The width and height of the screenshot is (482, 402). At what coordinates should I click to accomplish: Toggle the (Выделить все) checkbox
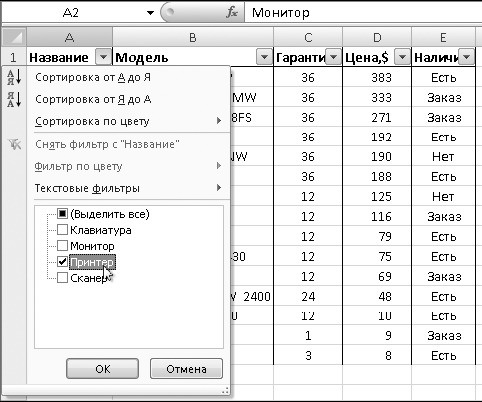tap(62, 214)
